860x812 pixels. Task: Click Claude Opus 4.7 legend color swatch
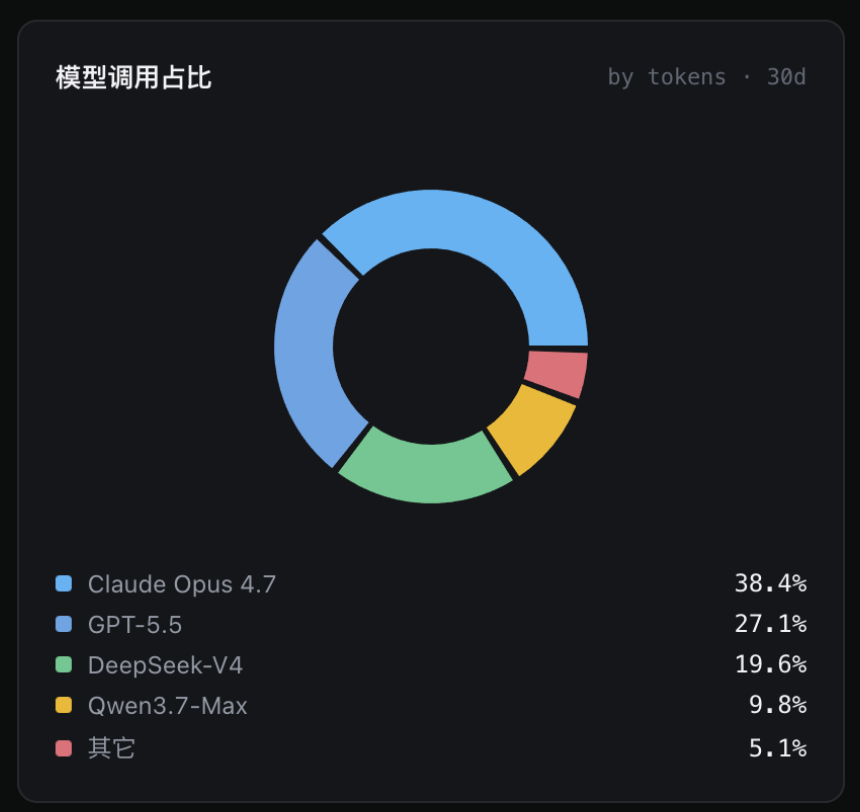point(64,584)
